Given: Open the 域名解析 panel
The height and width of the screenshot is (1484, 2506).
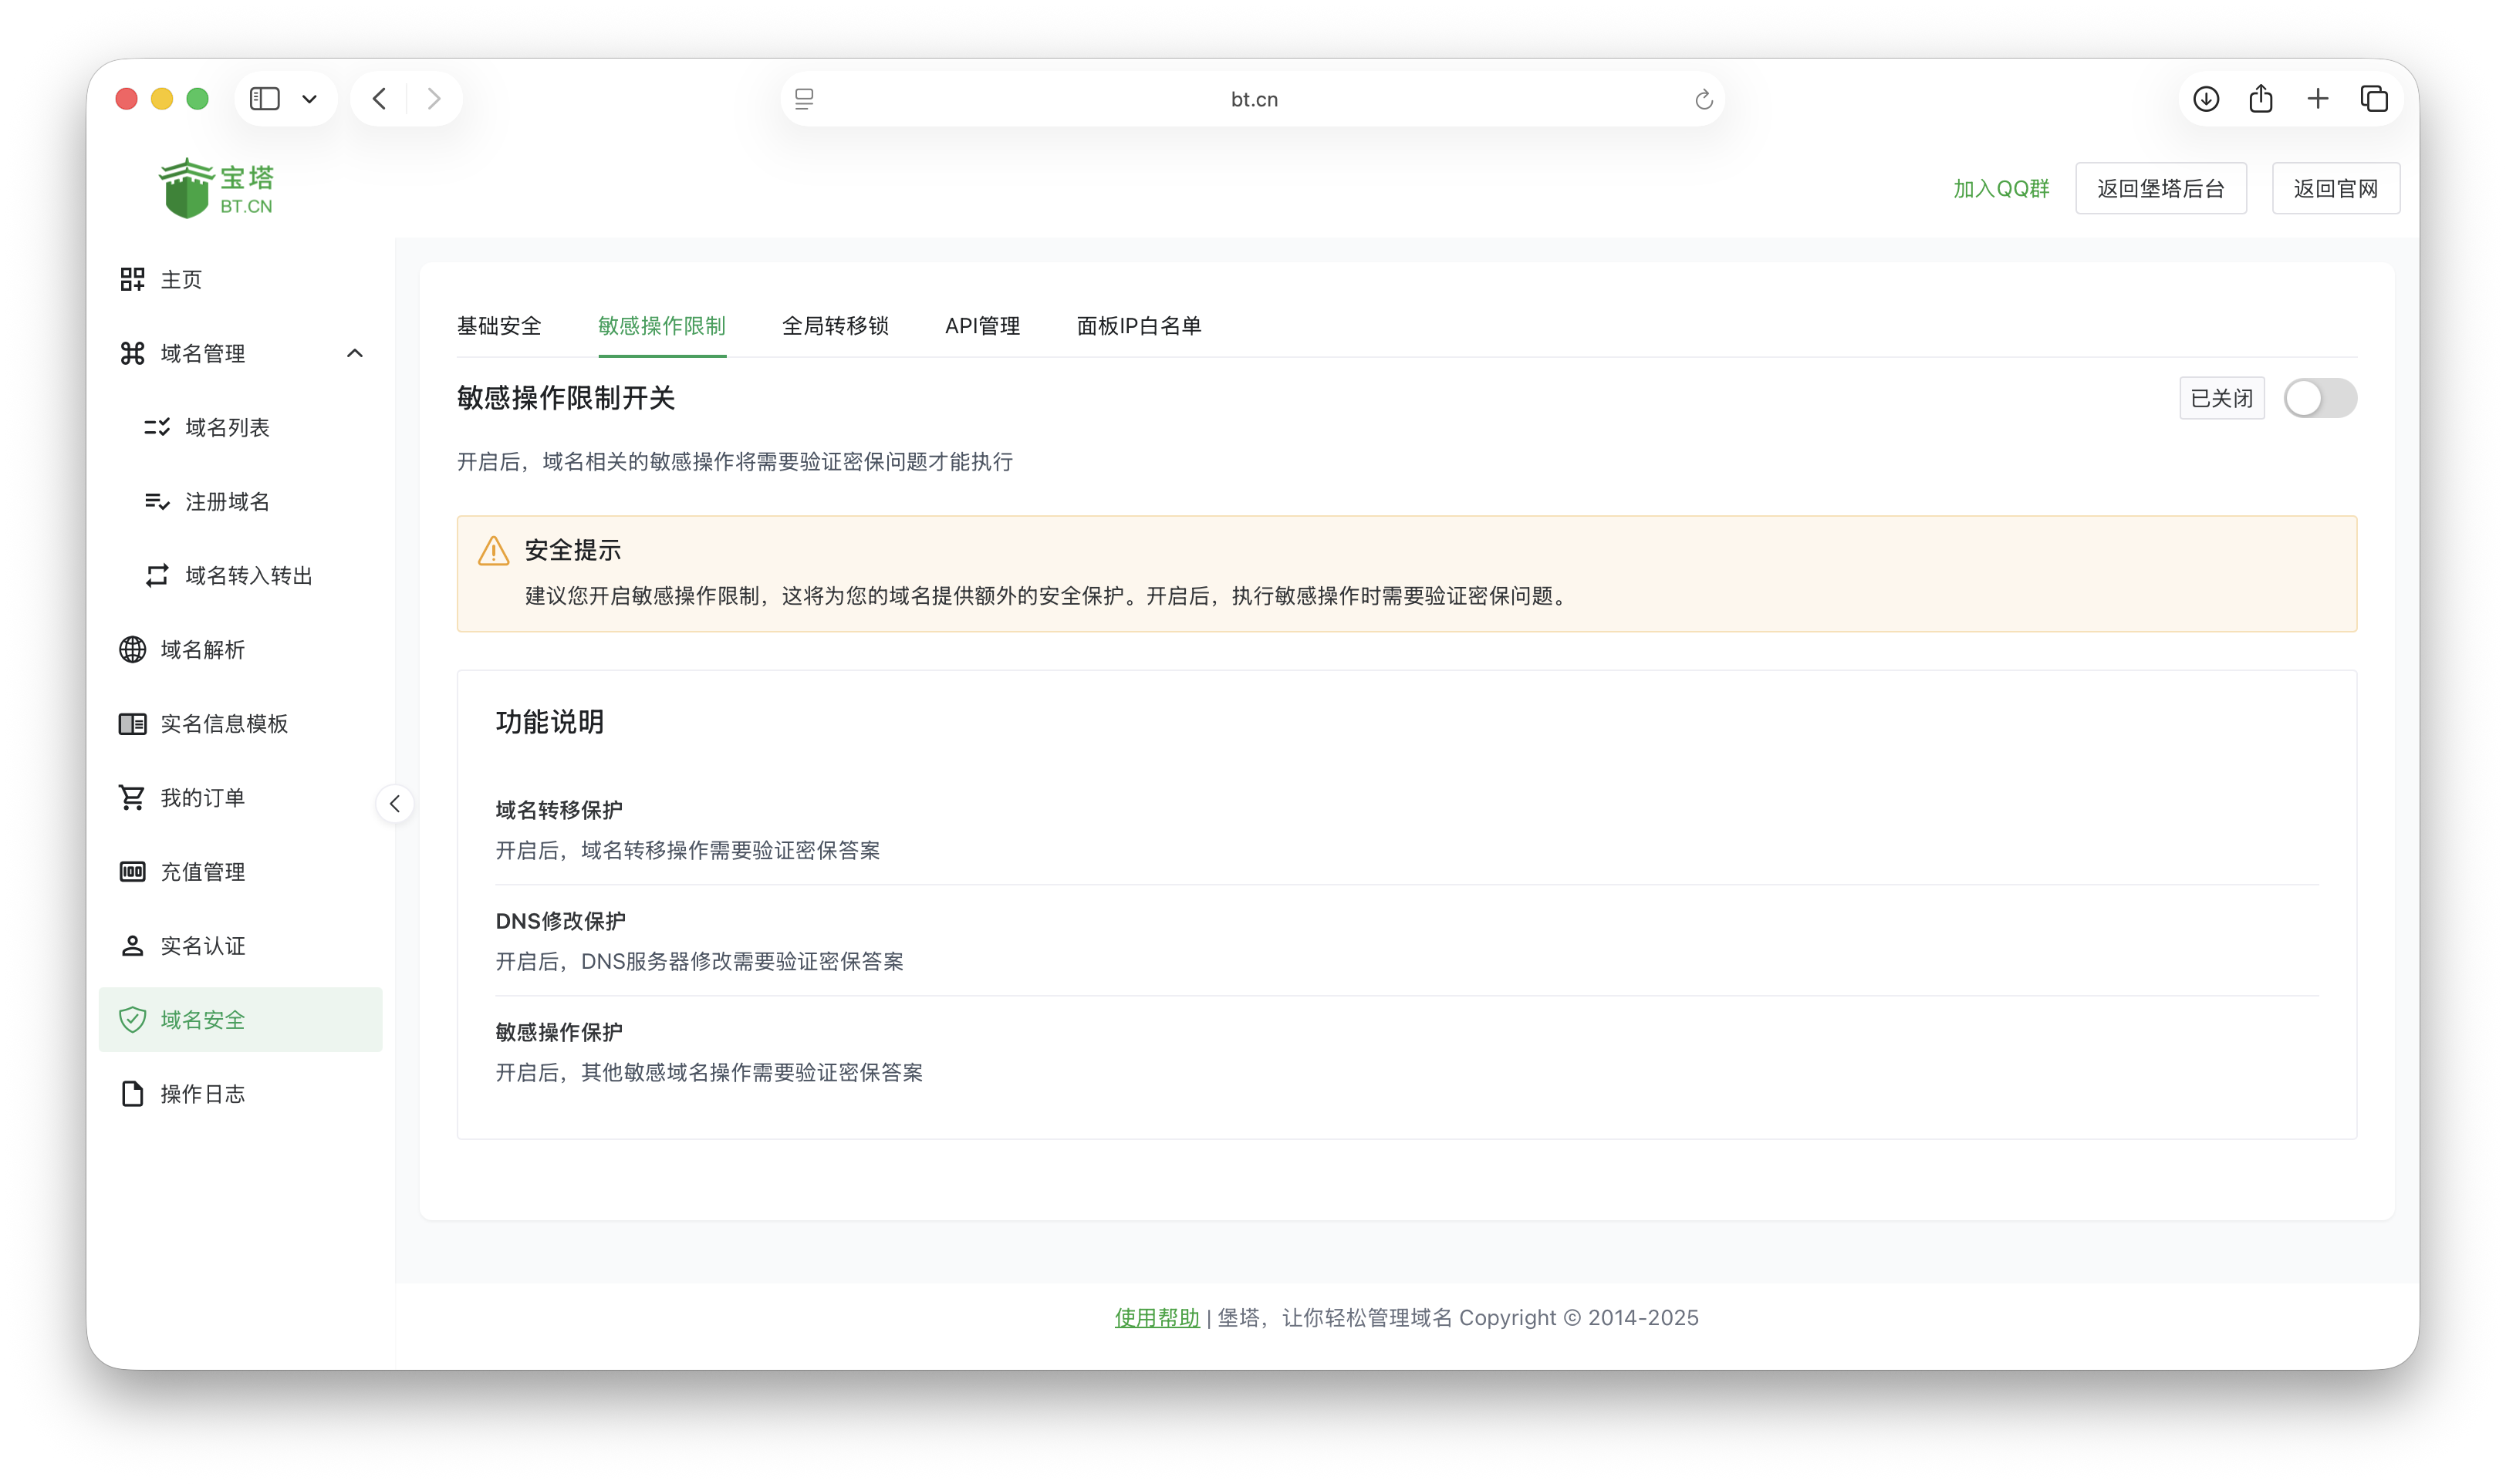Looking at the screenshot, I should tap(204, 649).
